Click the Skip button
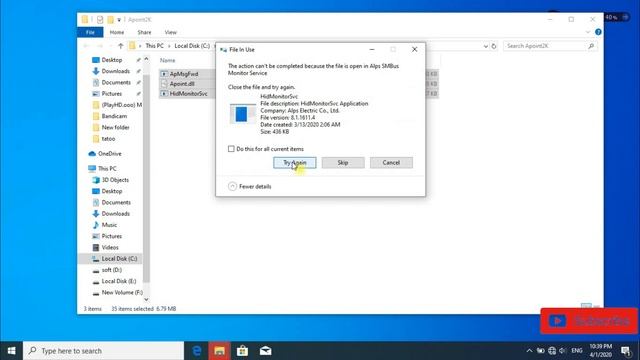640x360 pixels. [x=343, y=162]
